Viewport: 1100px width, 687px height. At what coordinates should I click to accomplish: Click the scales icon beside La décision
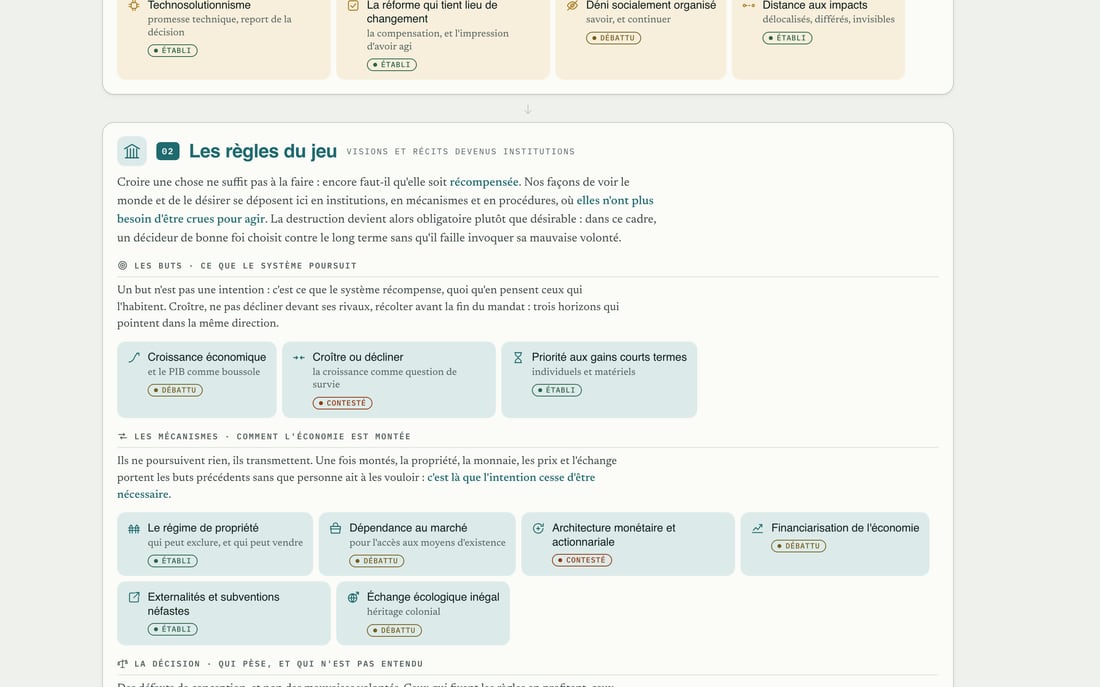click(123, 664)
